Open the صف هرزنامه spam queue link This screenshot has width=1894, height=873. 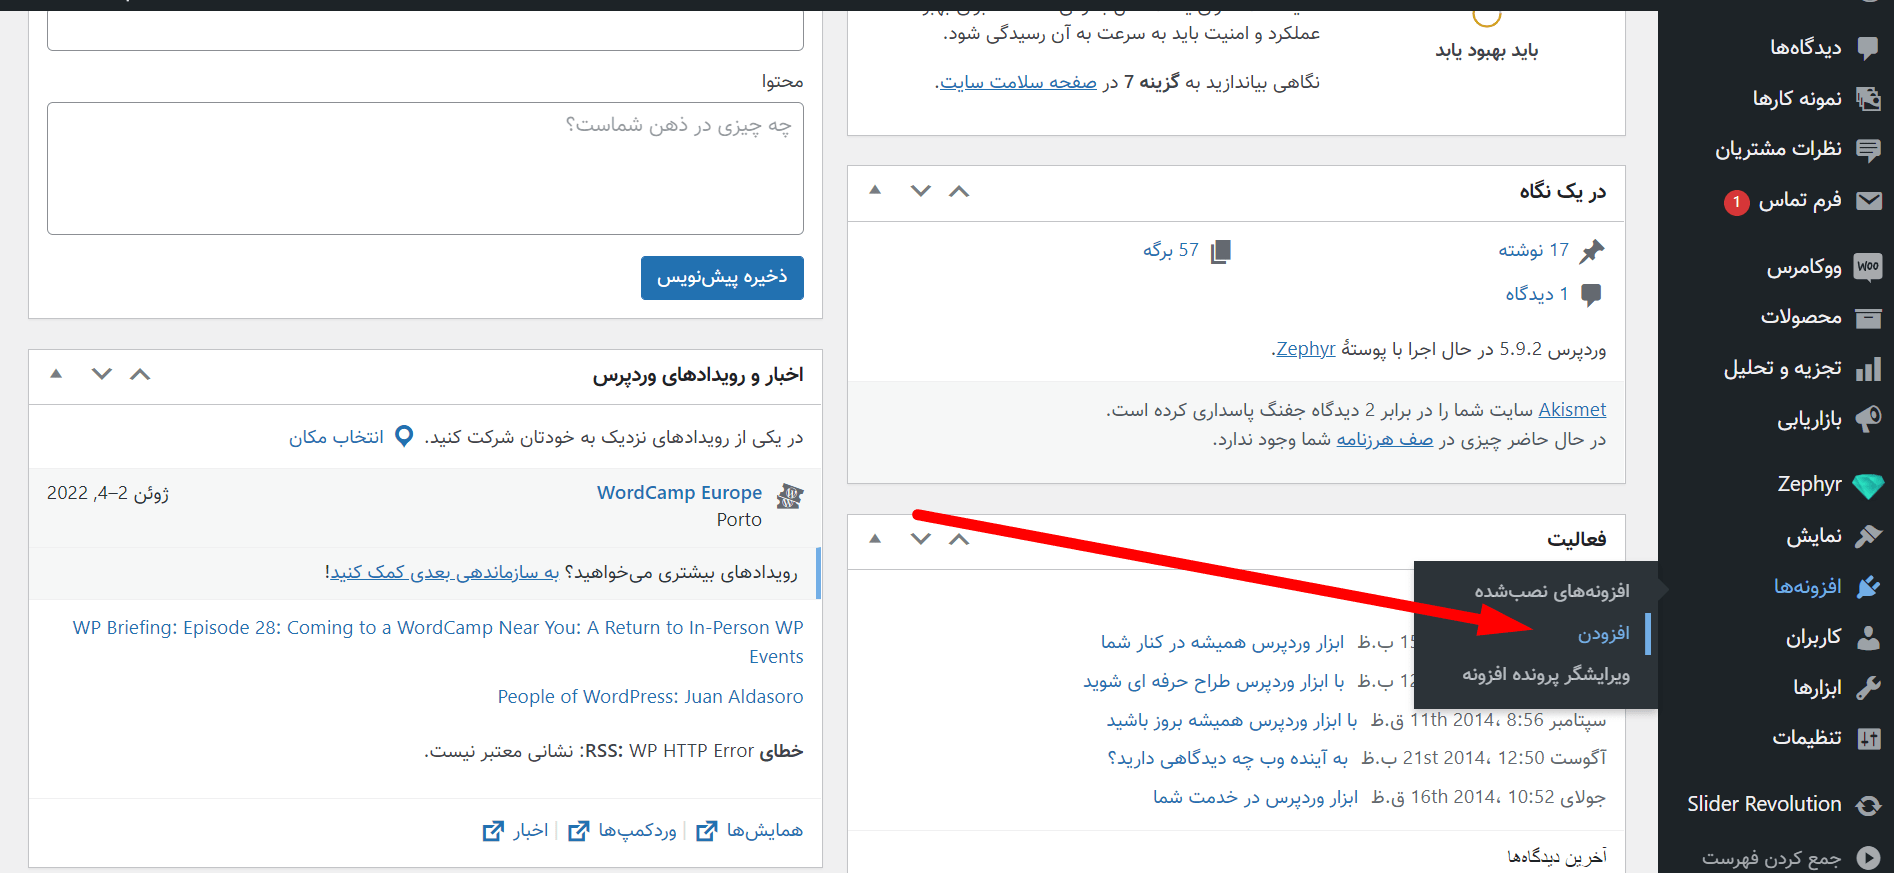[x=1385, y=439]
